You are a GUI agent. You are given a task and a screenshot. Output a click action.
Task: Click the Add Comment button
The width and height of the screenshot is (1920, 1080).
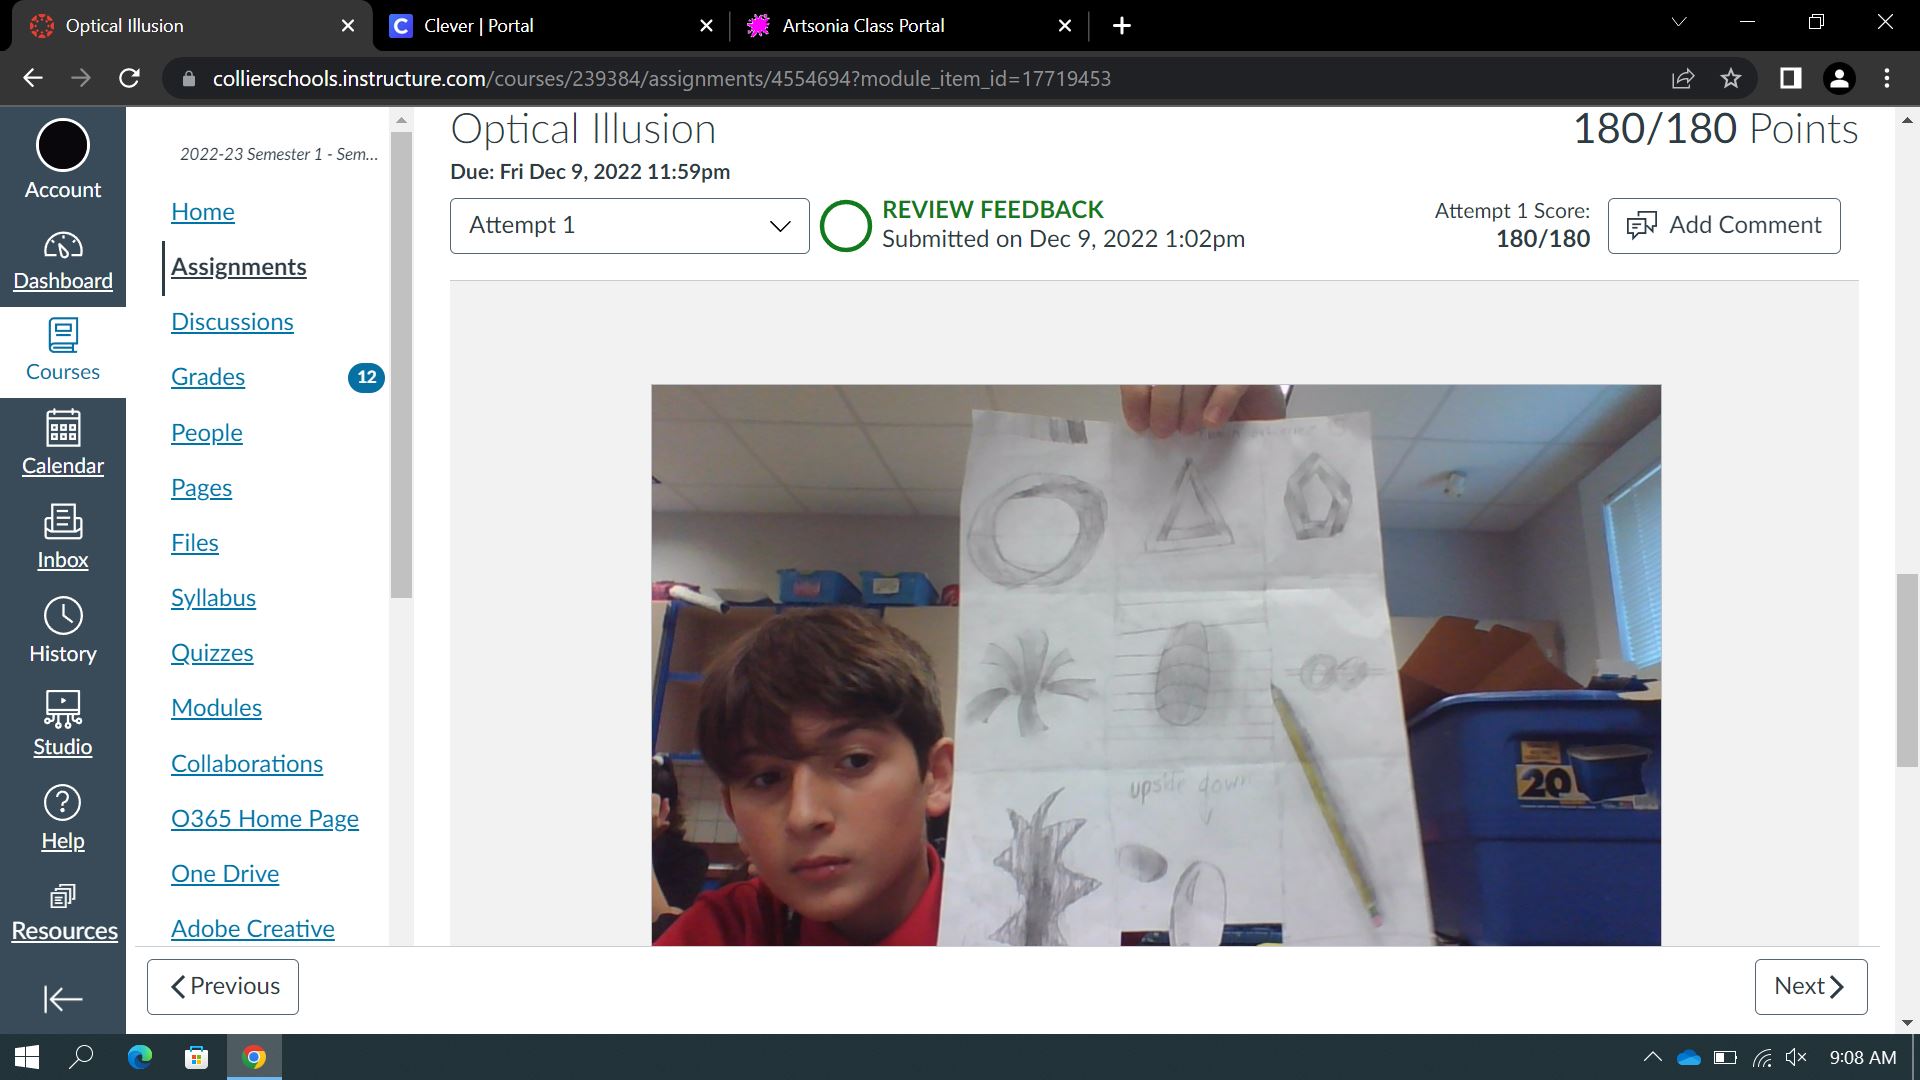tap(1723, 225)
